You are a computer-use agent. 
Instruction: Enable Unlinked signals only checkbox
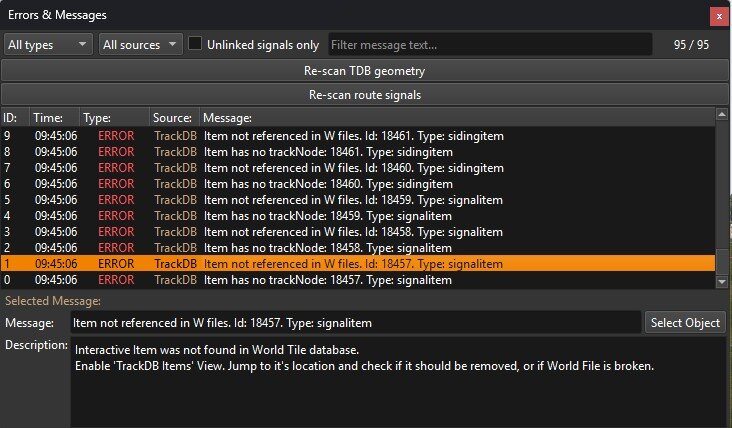[195, 44]
